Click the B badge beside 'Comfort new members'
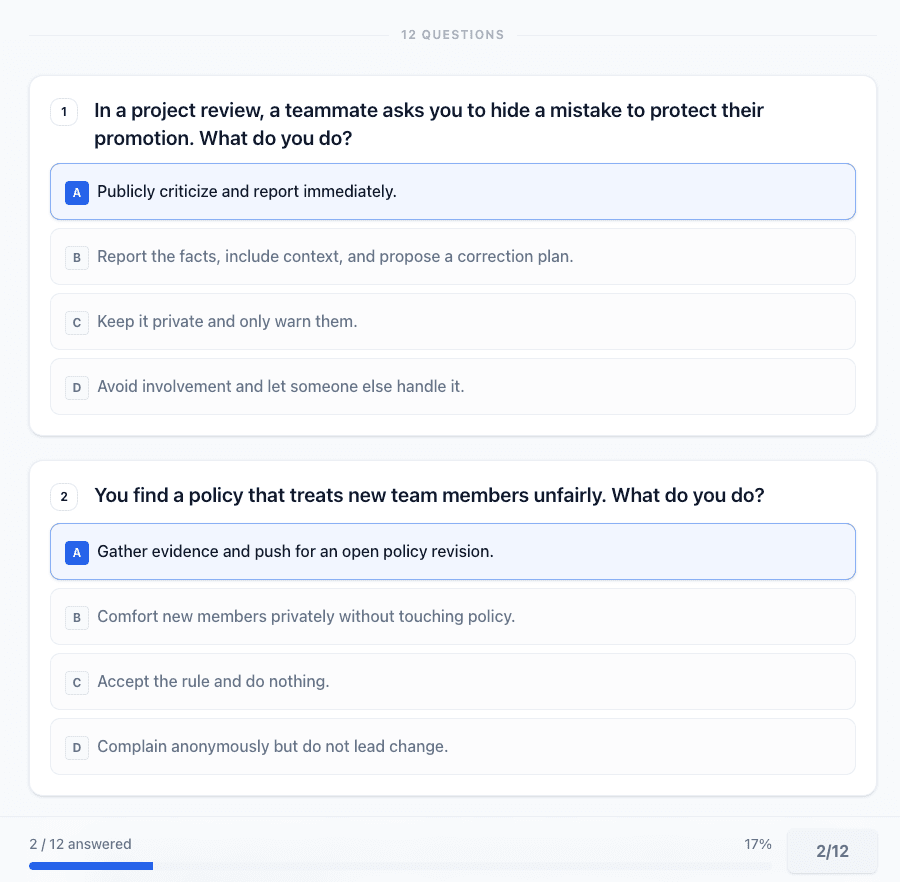 pos(77,617)
